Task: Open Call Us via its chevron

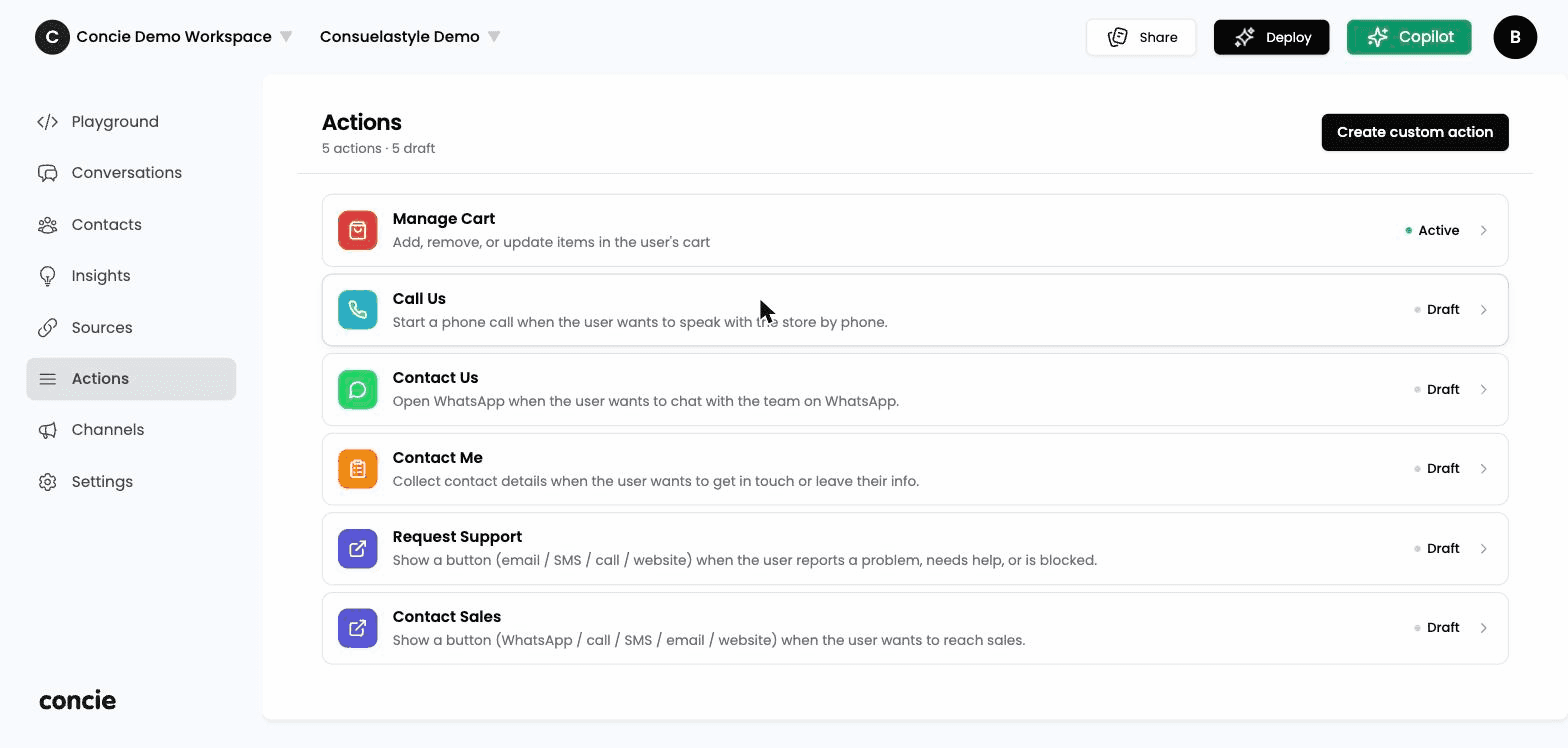Action: (x=1484, y=310)
